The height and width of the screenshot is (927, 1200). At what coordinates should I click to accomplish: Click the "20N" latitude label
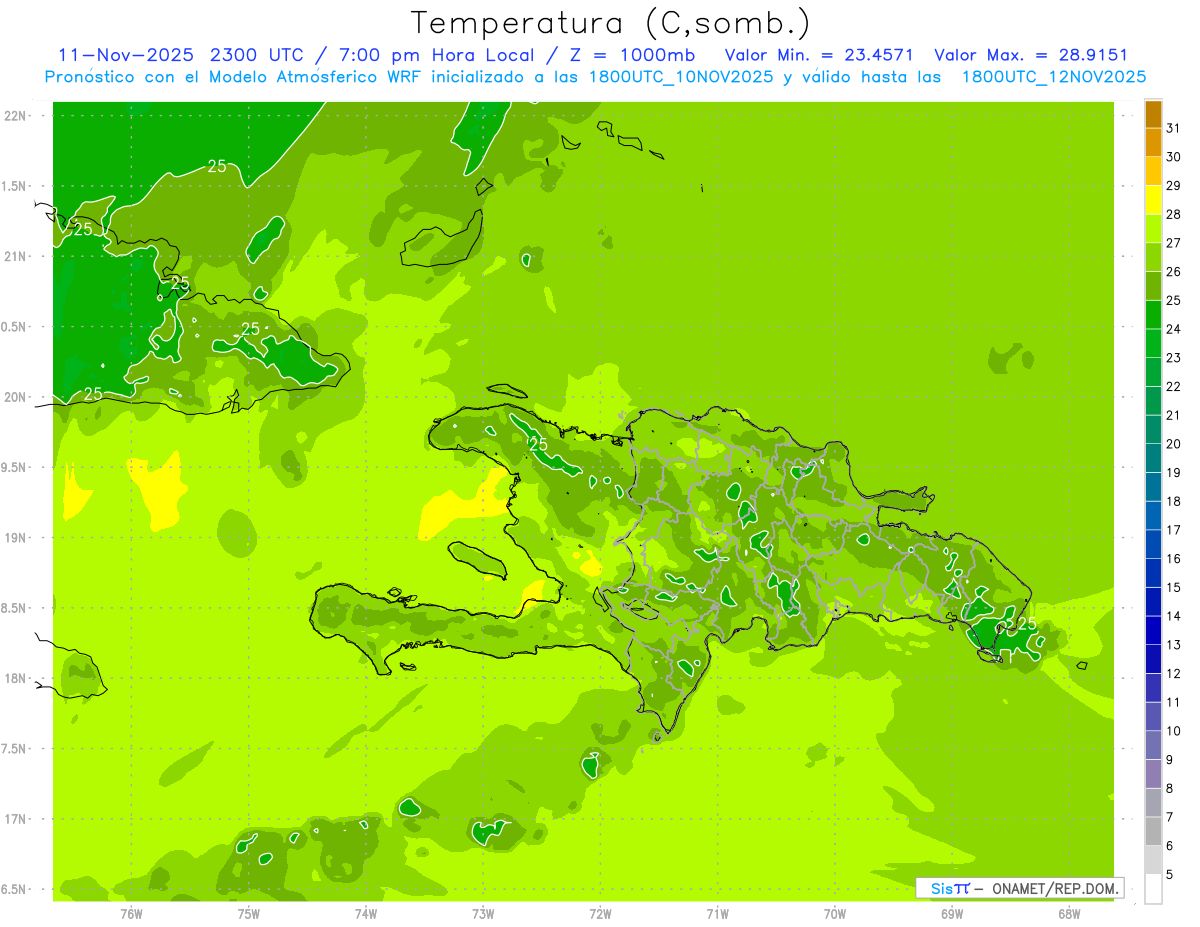coord(16,397)
